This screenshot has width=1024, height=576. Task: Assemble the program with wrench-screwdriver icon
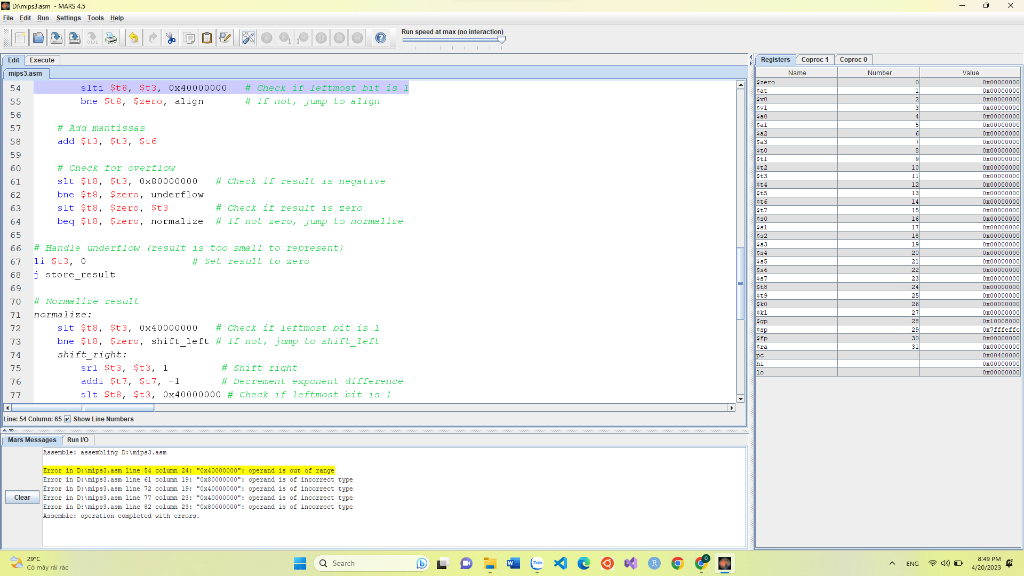click(248, 38)
